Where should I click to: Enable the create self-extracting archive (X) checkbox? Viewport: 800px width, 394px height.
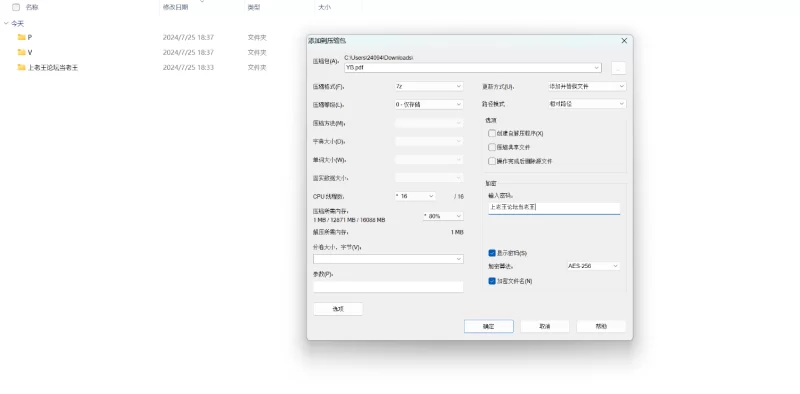(x=492, y=133)
